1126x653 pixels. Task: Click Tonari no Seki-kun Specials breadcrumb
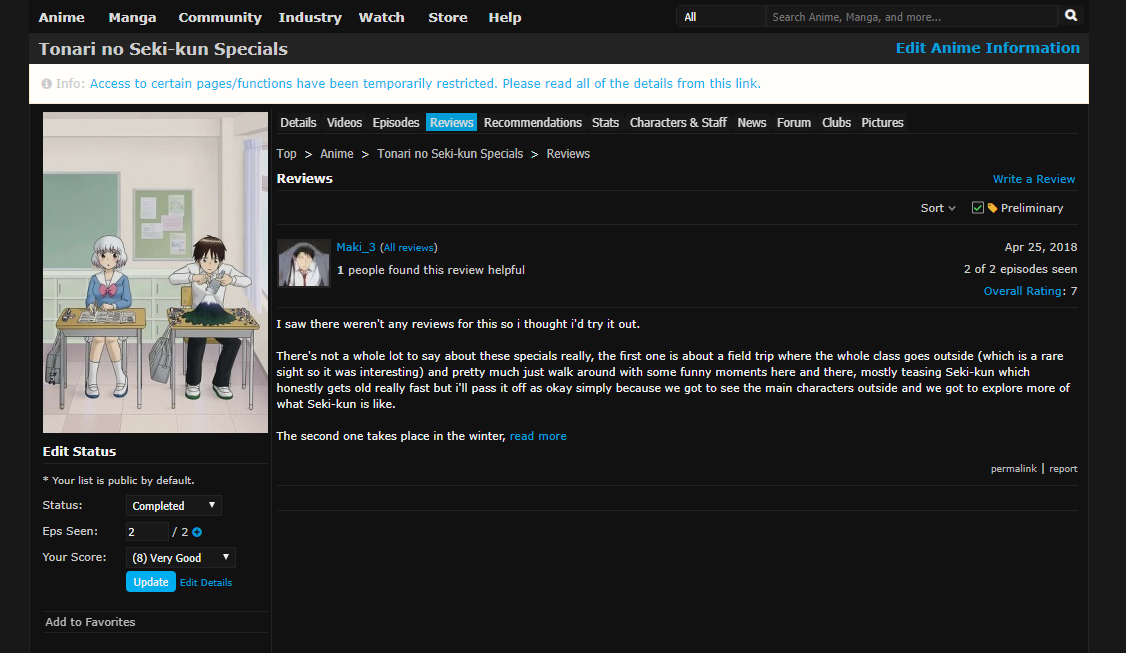click(x=450, y=154)
